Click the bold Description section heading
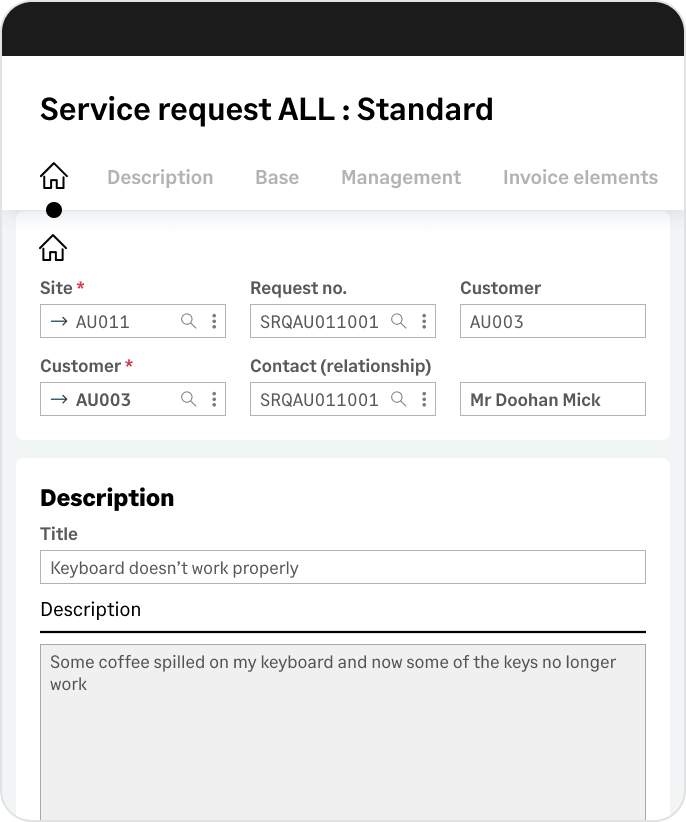This screenshot has height=822, width=686. point(107,497)
